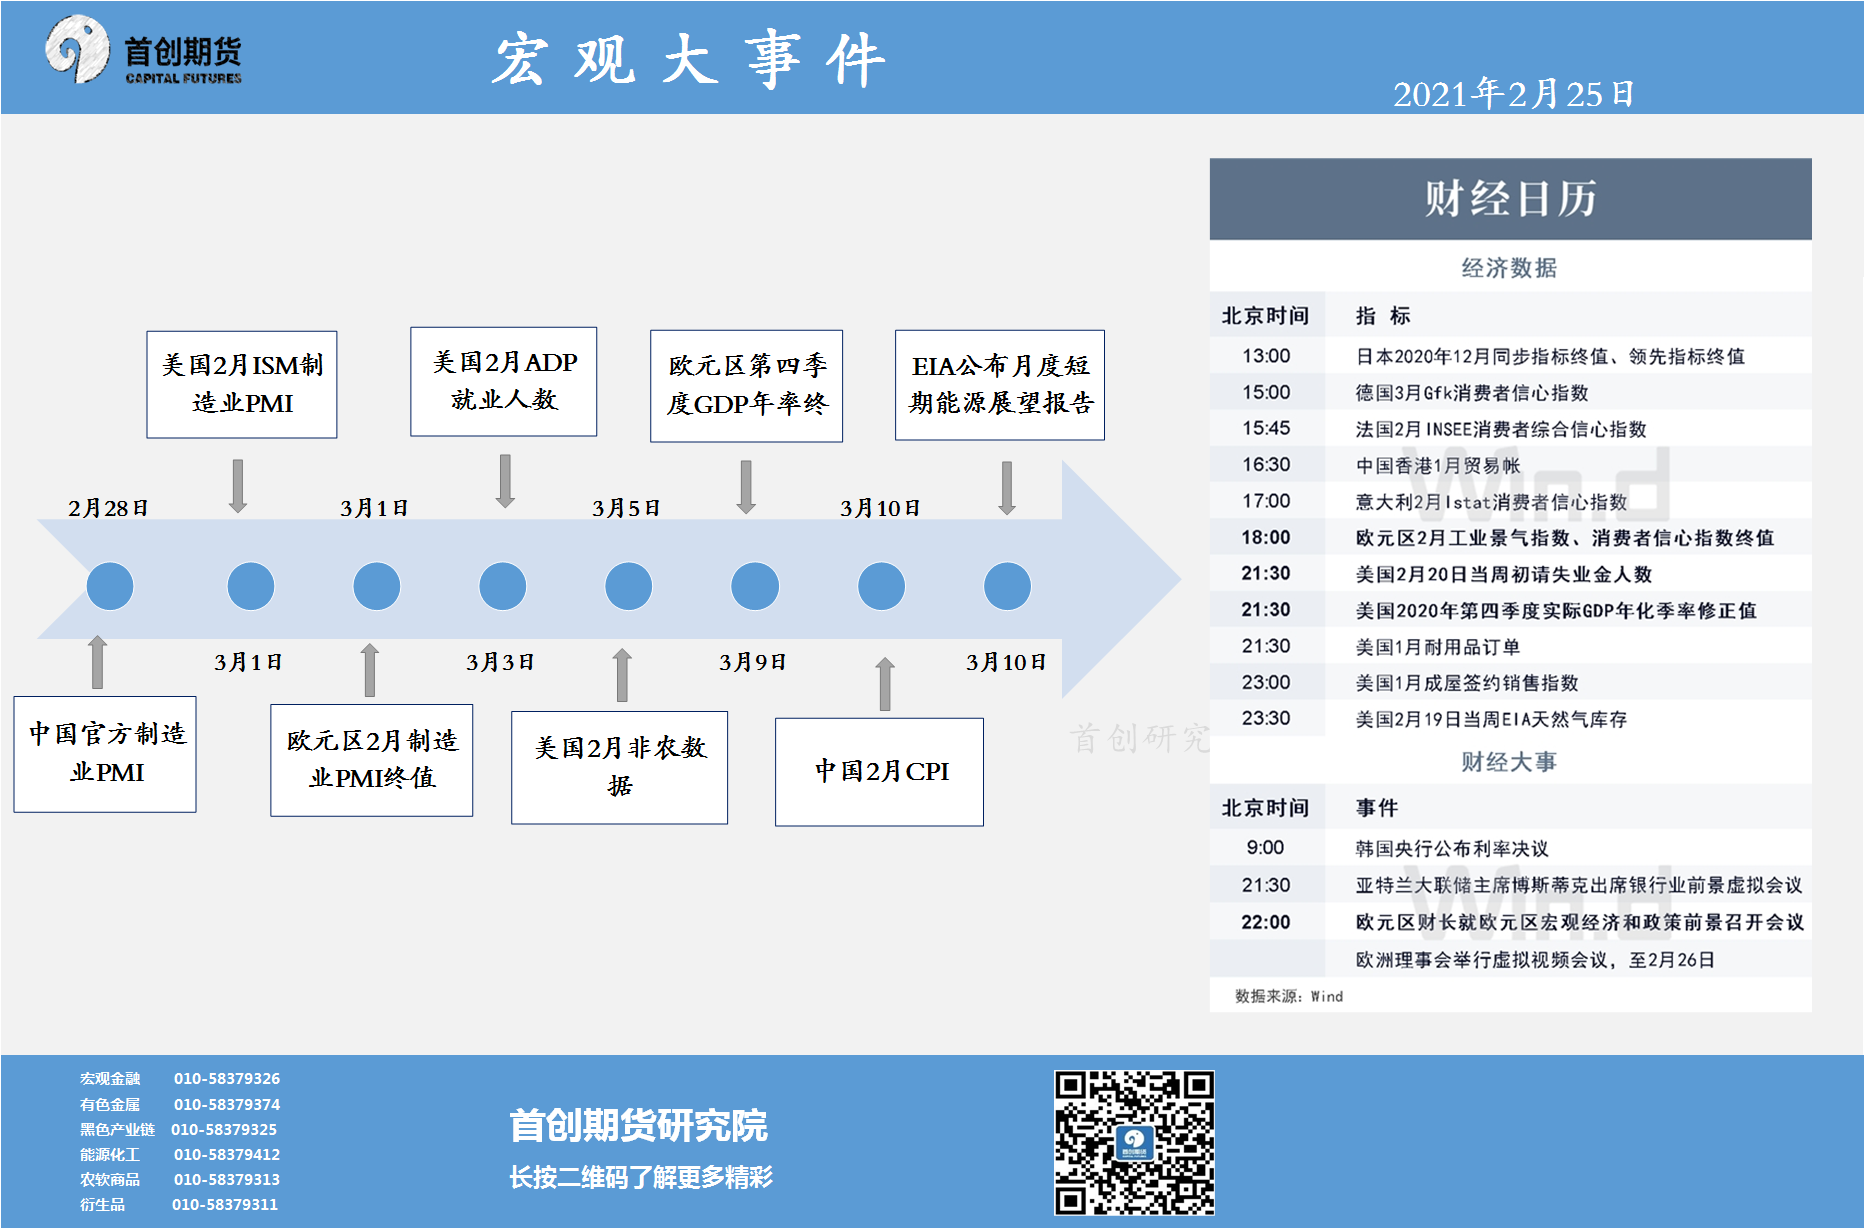The height and width of the screenshot is (1229, 1865).
Task: Click the timeline dot under 3月5日
Action: point(629,586)
